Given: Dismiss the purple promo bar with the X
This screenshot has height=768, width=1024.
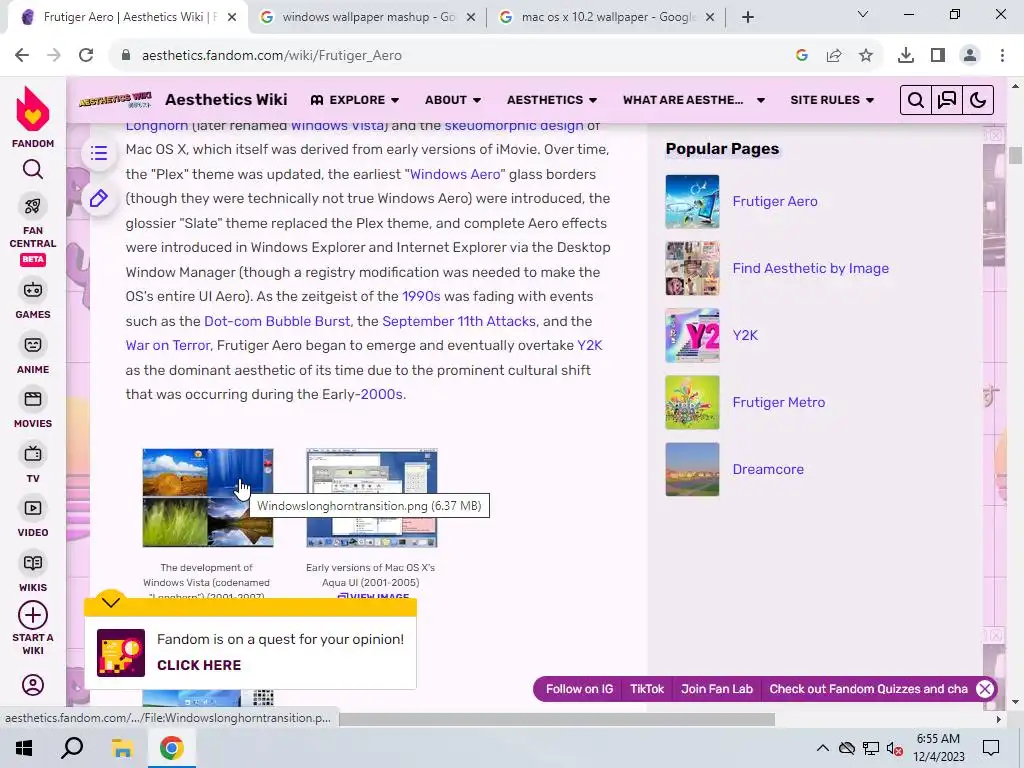Looking at the screenshot, I should pyautogui.click(x=985, y=689).
